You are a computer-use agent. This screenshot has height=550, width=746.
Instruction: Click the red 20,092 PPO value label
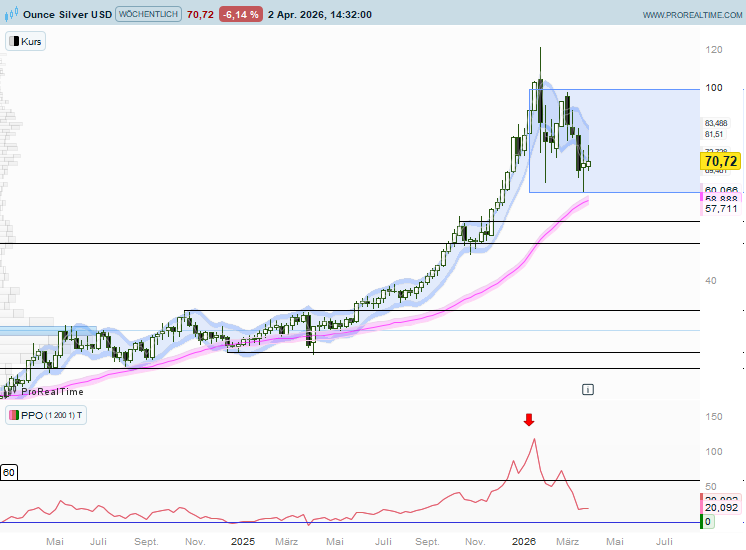coord(720,504)
